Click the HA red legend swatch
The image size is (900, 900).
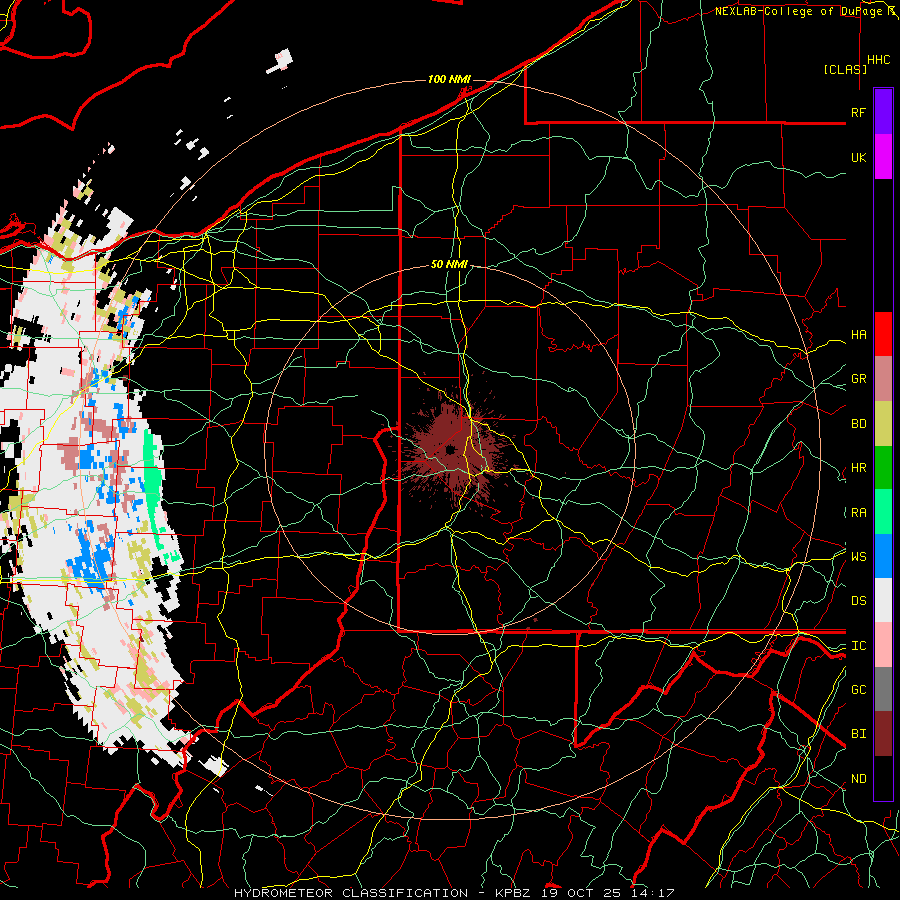coord(883,334)
